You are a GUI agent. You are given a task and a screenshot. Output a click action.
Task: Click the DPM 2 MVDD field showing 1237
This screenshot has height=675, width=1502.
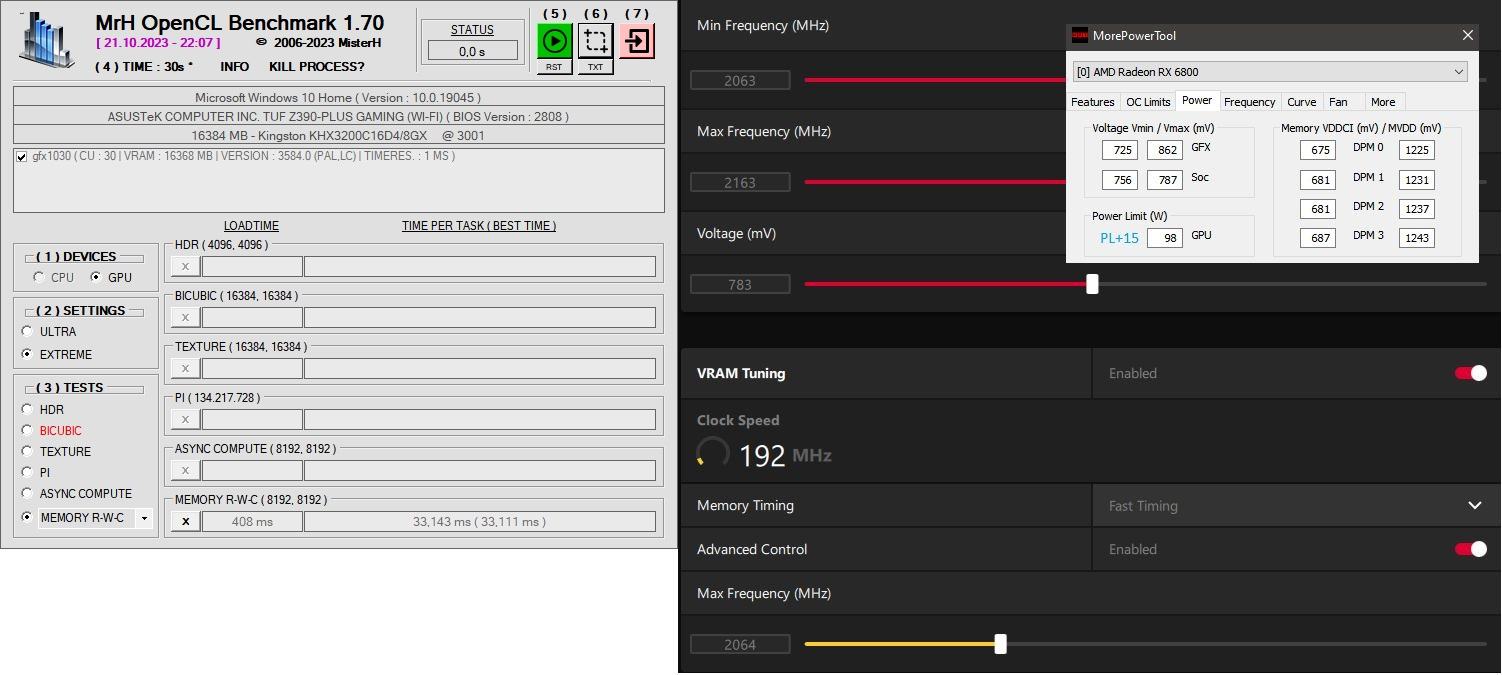coord(1416,209)
